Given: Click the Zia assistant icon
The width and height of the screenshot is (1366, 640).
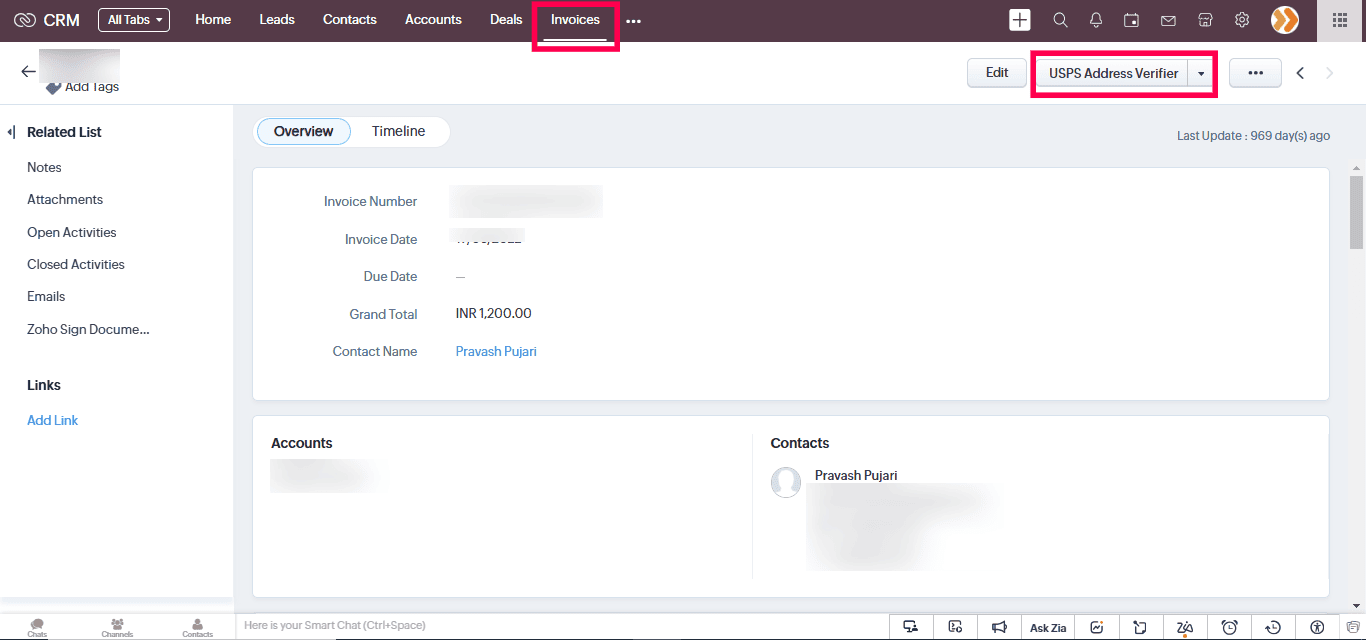Looking at the screenshot, I should [x=1185, y=627].
